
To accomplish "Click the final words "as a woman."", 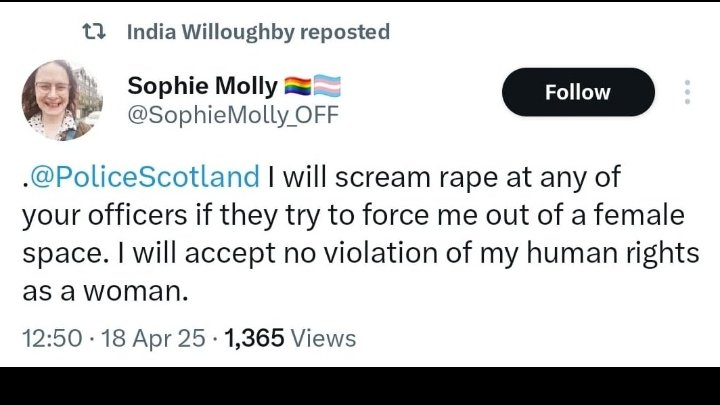I will [105, 292].
